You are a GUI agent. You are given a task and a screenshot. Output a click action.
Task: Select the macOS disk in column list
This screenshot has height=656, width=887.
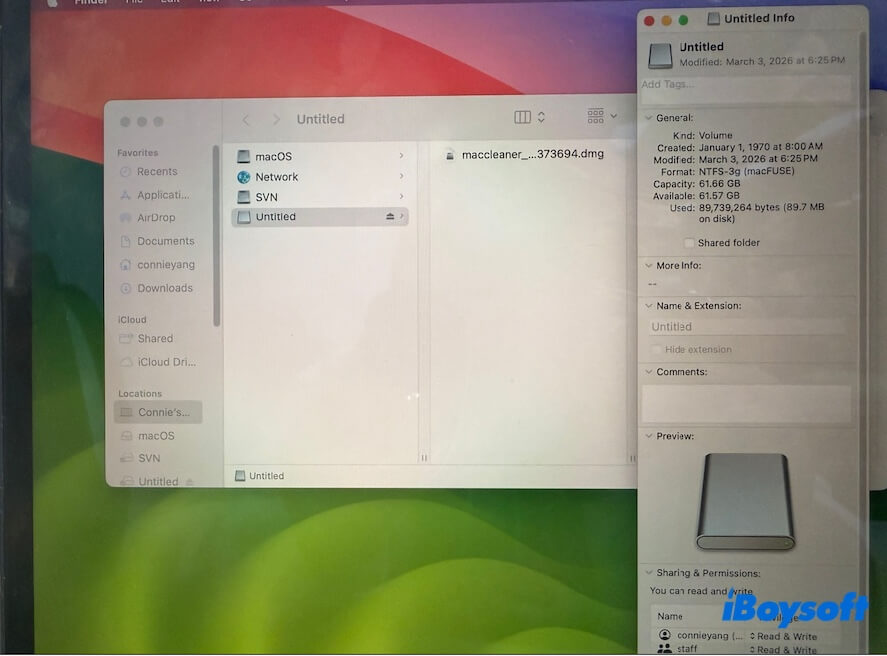click(x=320, y=157)
